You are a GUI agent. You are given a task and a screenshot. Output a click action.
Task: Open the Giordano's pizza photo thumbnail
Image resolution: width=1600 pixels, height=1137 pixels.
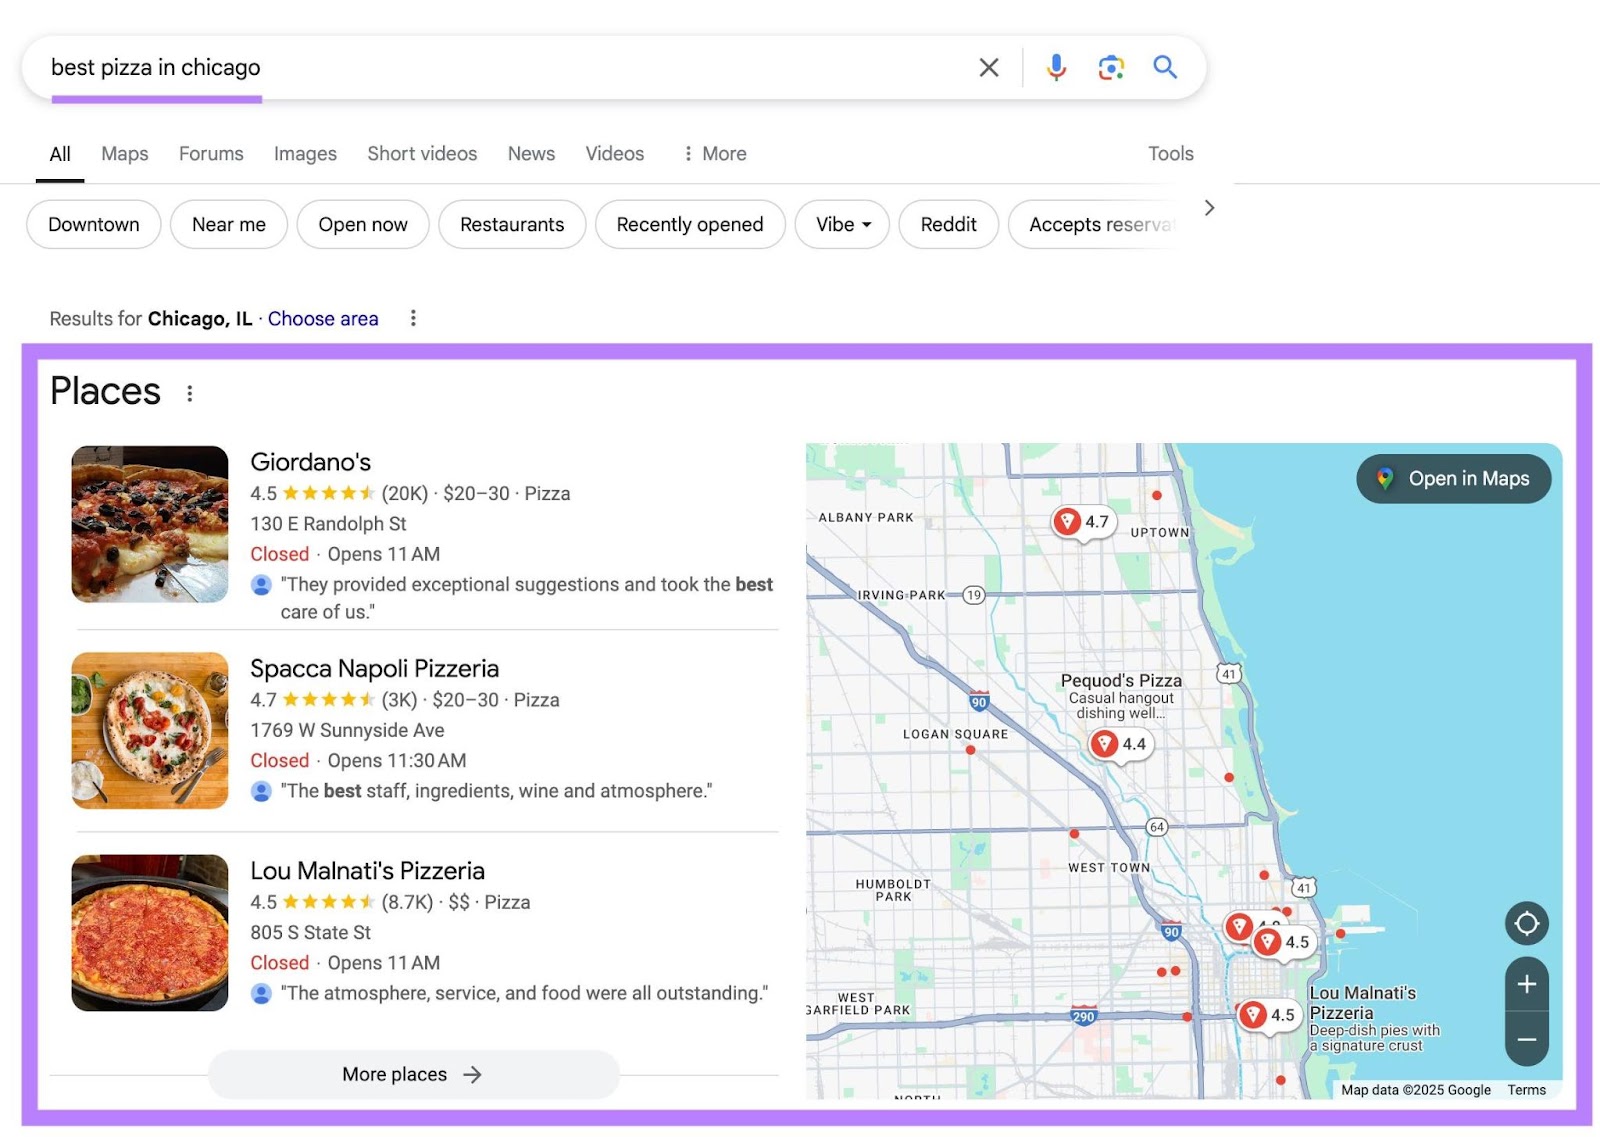(x=149, y=523)
